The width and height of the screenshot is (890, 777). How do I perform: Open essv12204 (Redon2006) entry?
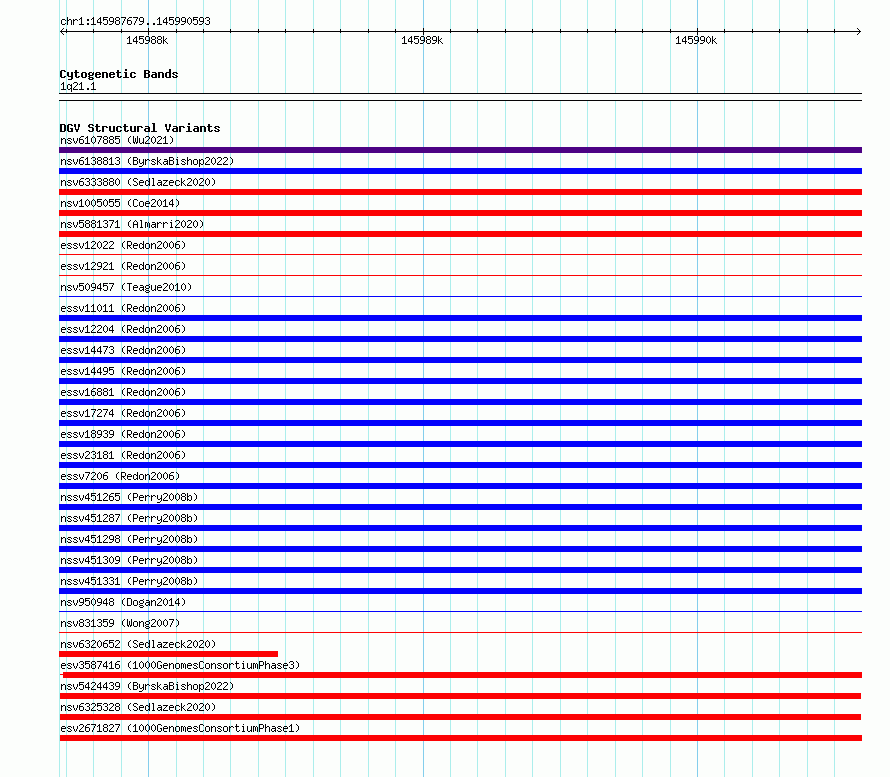click(123, 329)
